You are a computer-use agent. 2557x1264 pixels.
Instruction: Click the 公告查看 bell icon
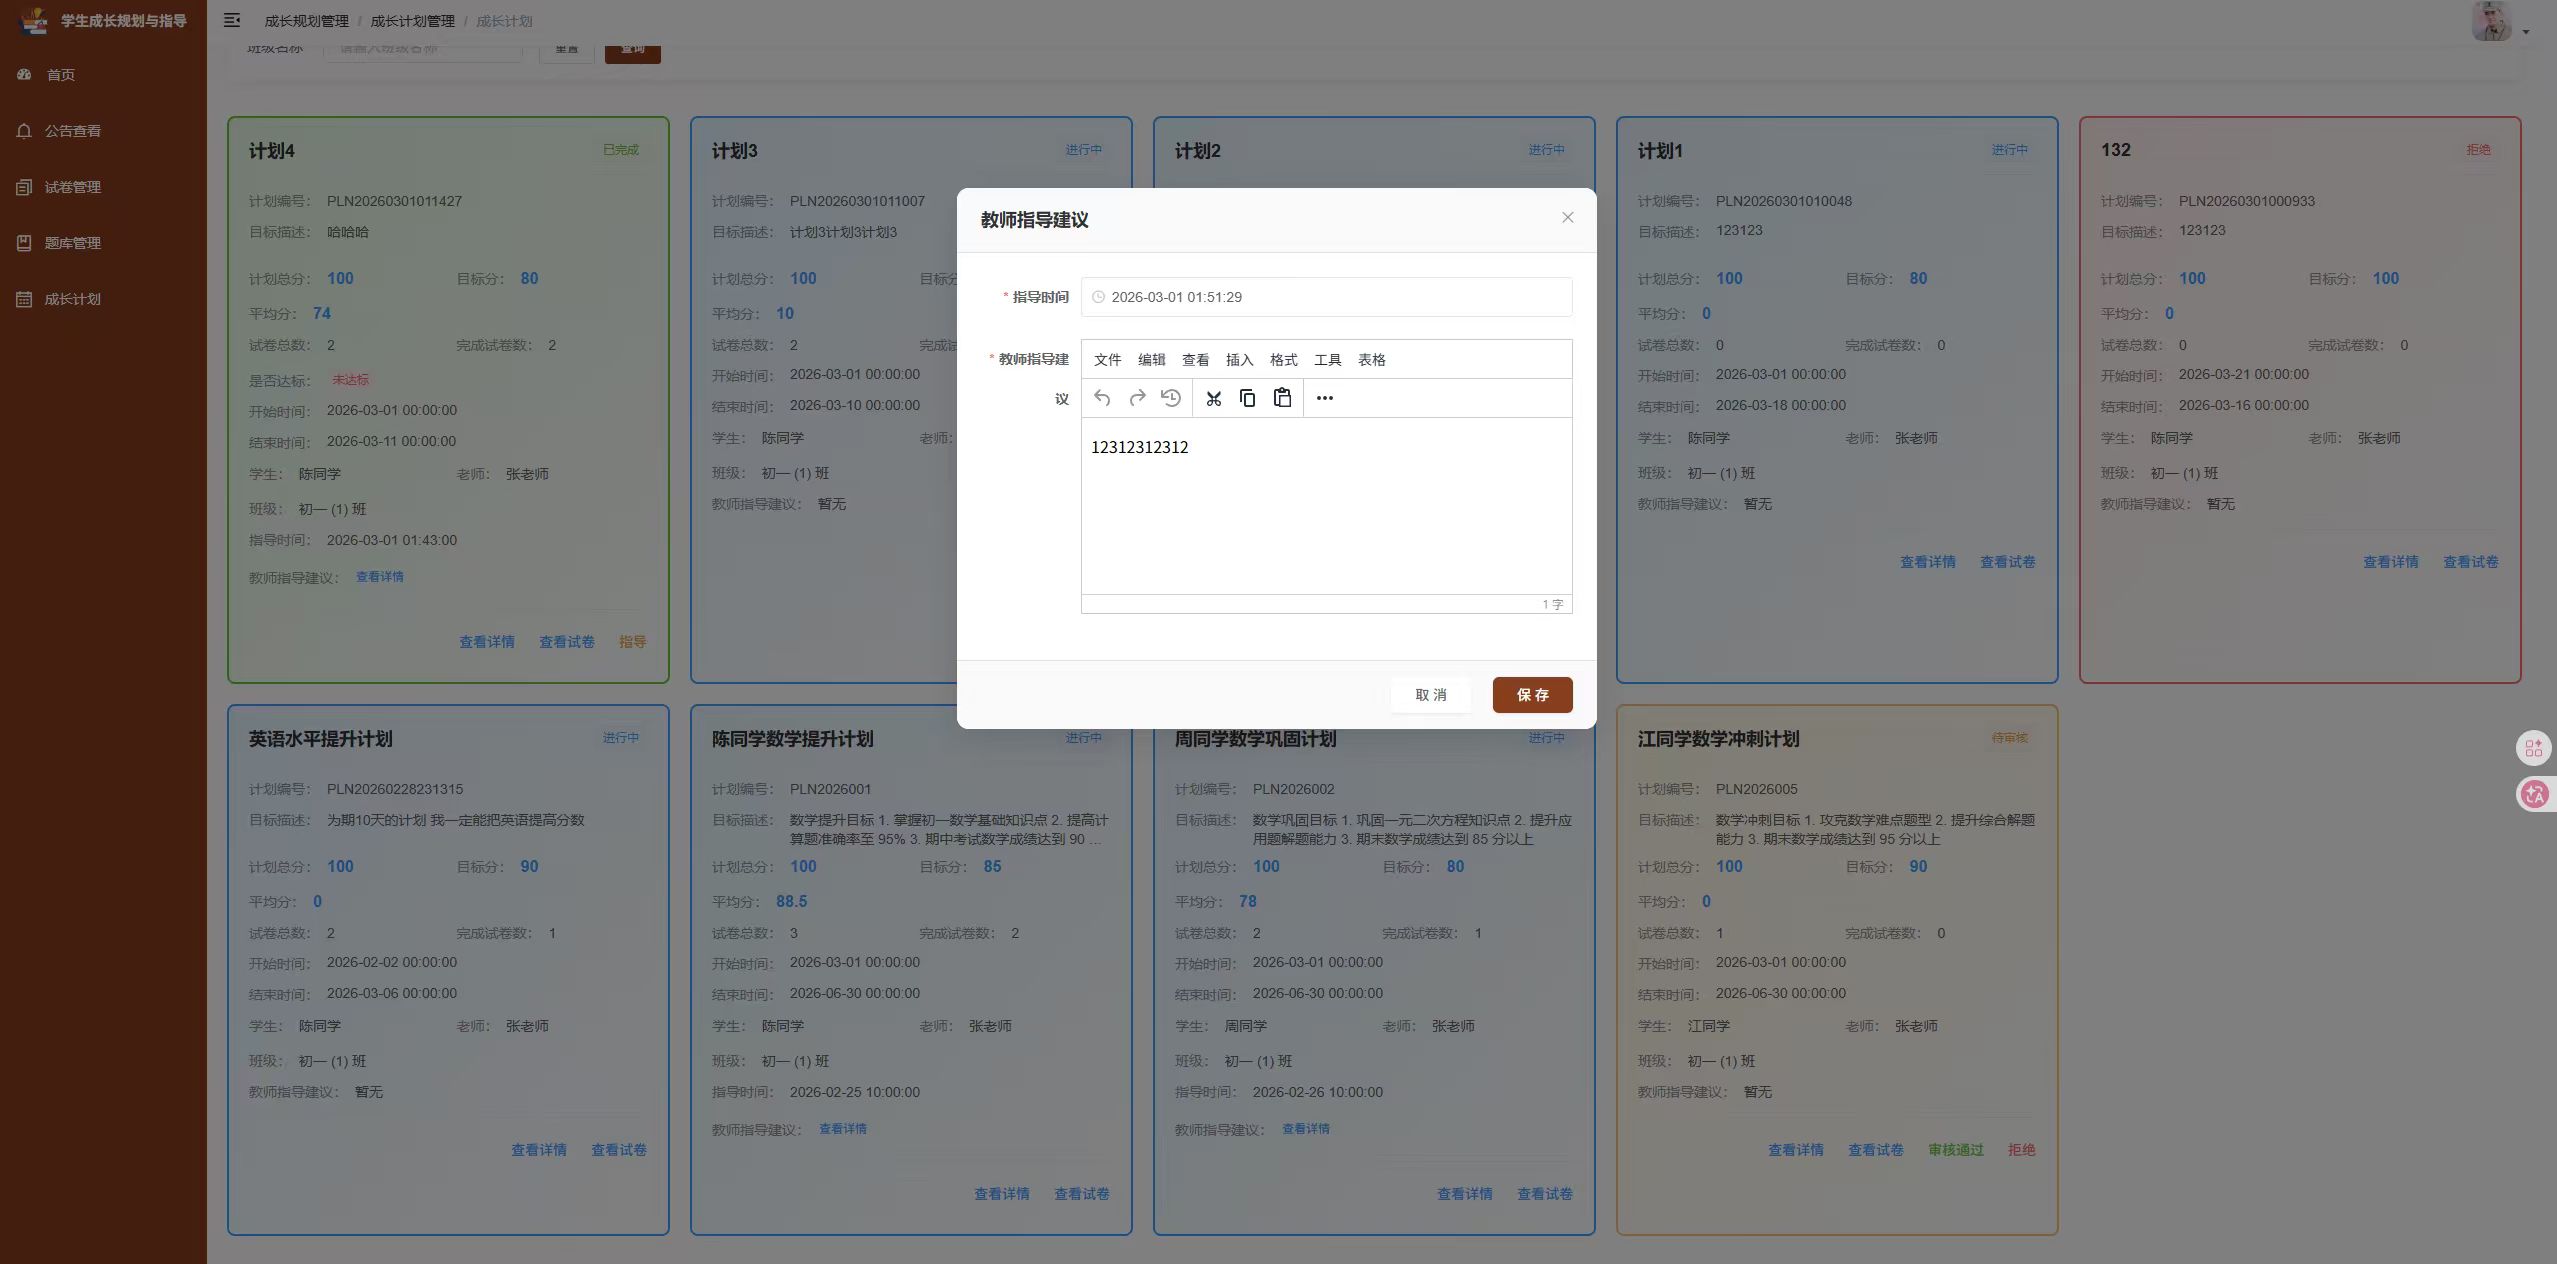pos(24,130)
